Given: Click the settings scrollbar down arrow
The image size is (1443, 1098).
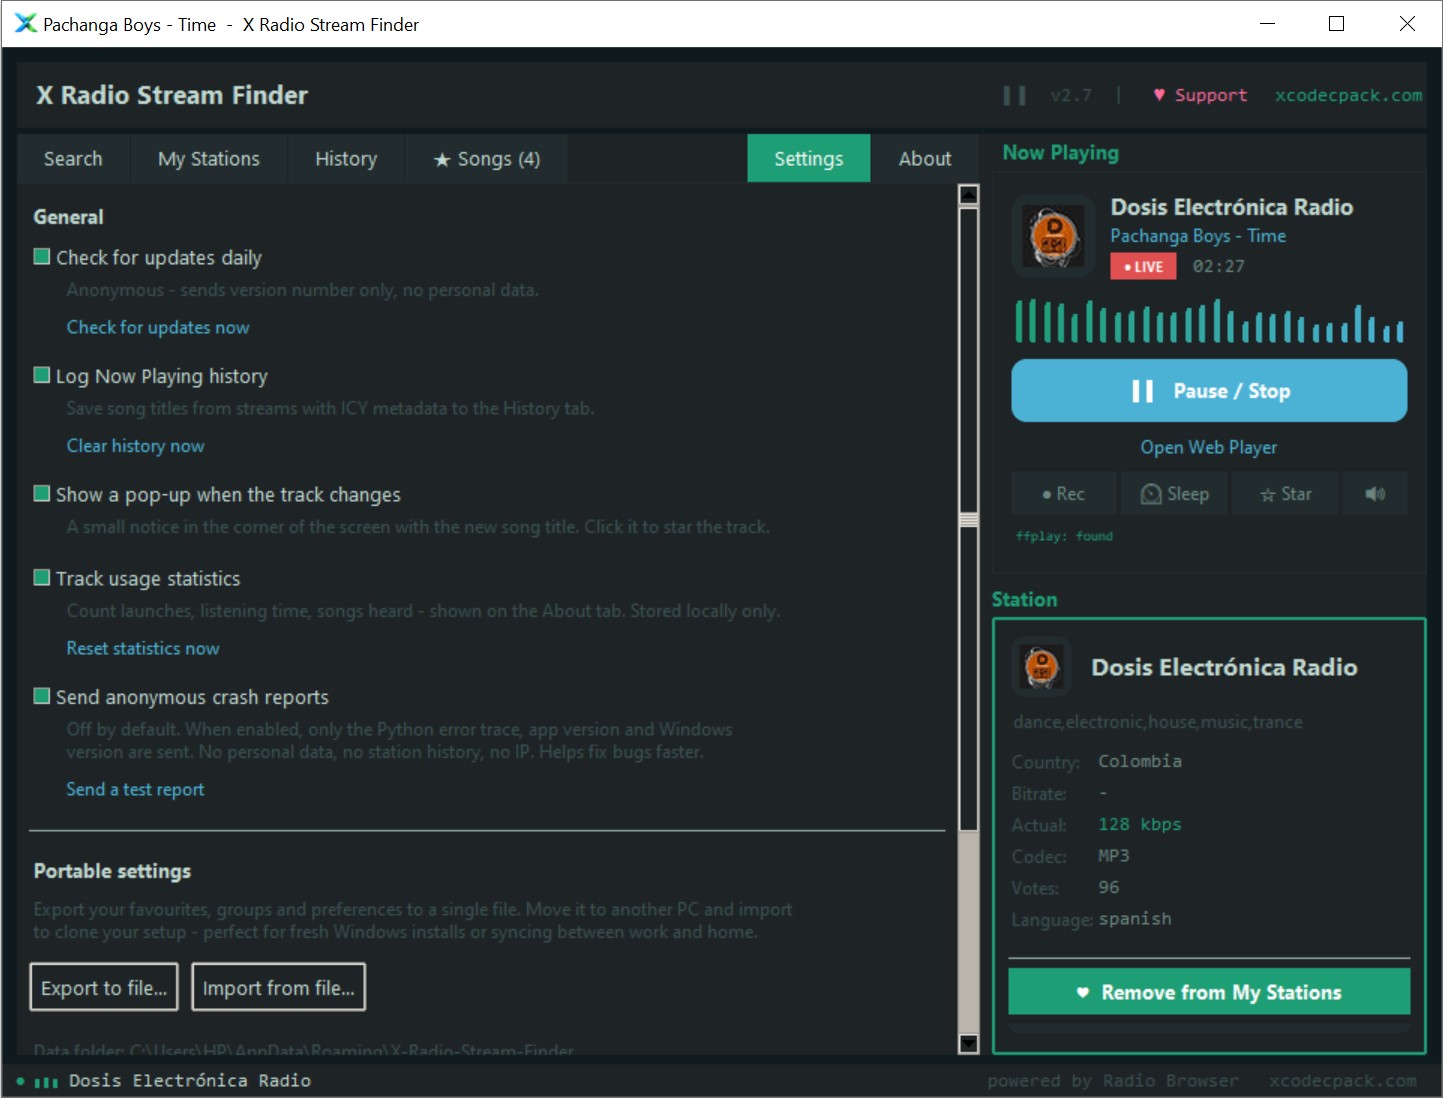Looking at the screenshot, I should click(968, 1044).
